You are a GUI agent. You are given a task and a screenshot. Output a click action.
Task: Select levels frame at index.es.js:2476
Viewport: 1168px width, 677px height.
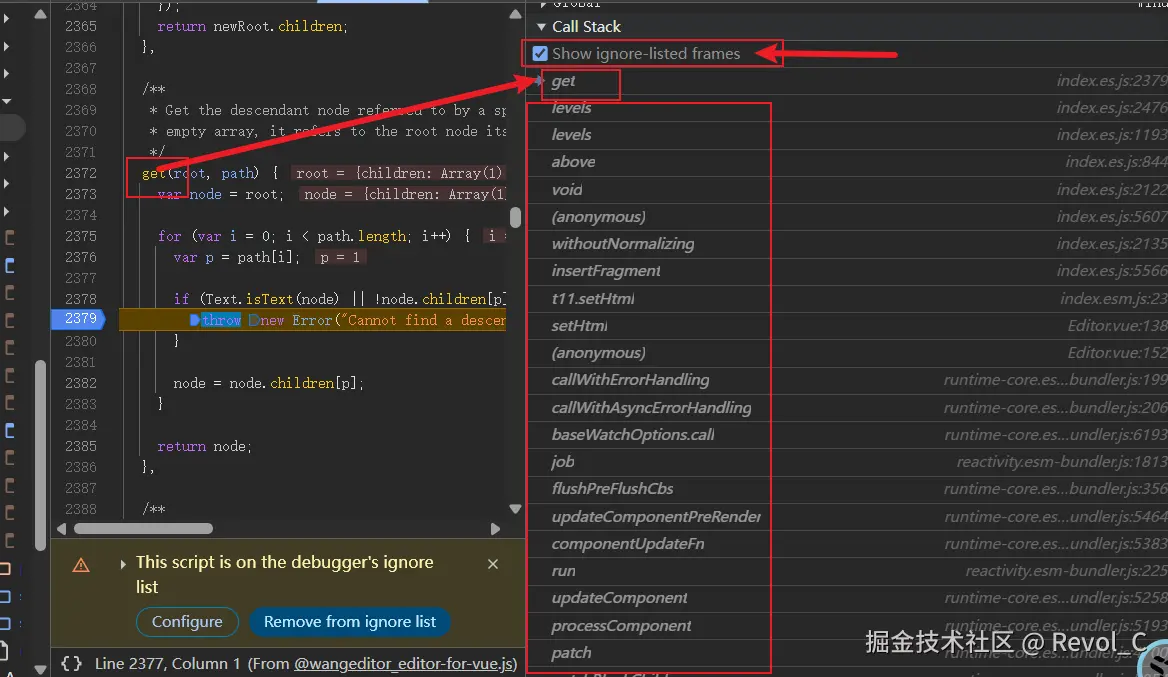[847, 108]
